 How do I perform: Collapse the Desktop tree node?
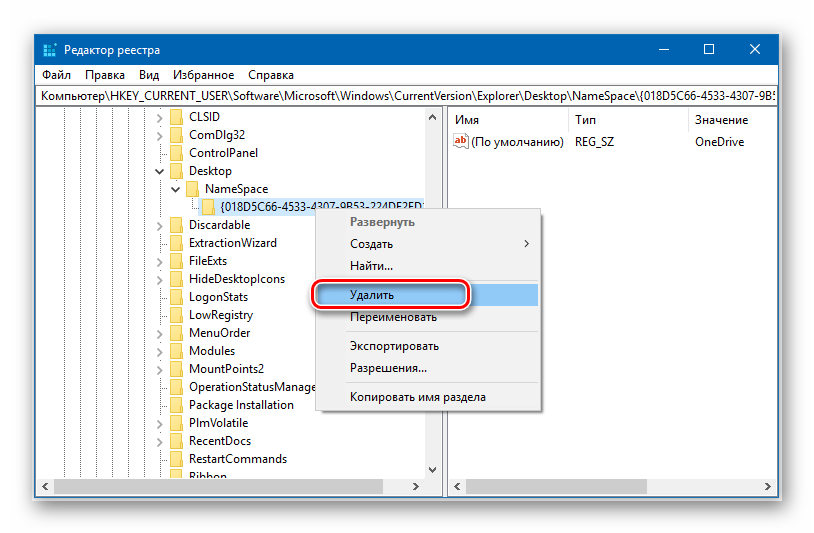coord(160,171)
